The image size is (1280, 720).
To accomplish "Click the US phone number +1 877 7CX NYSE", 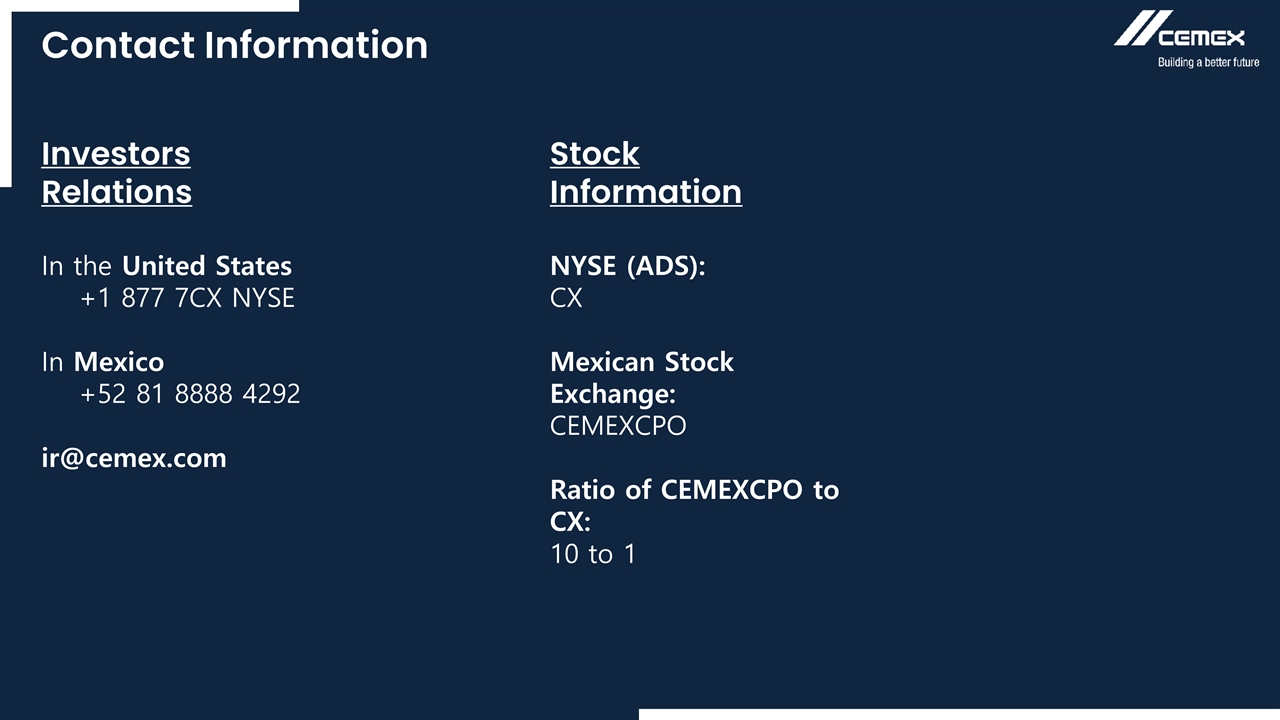I will tap(187, 298).
